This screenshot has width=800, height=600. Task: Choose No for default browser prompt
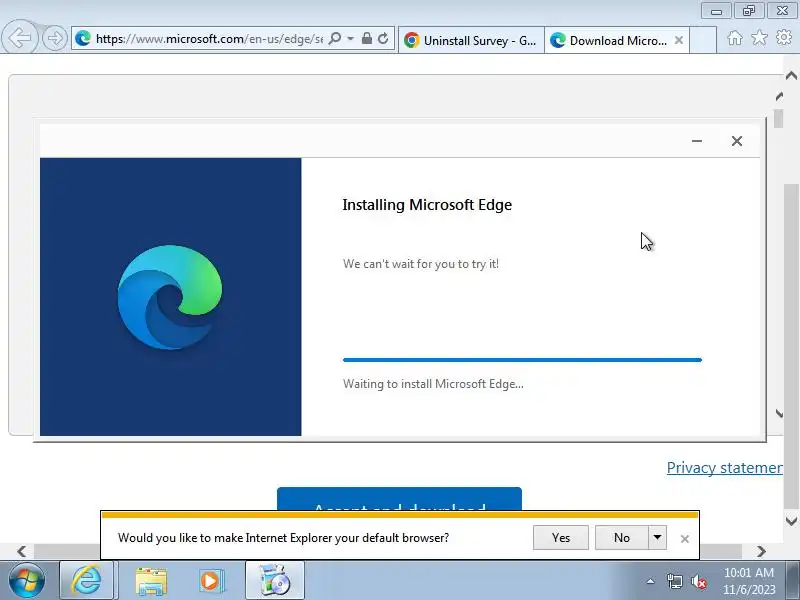tap(622, 538)
